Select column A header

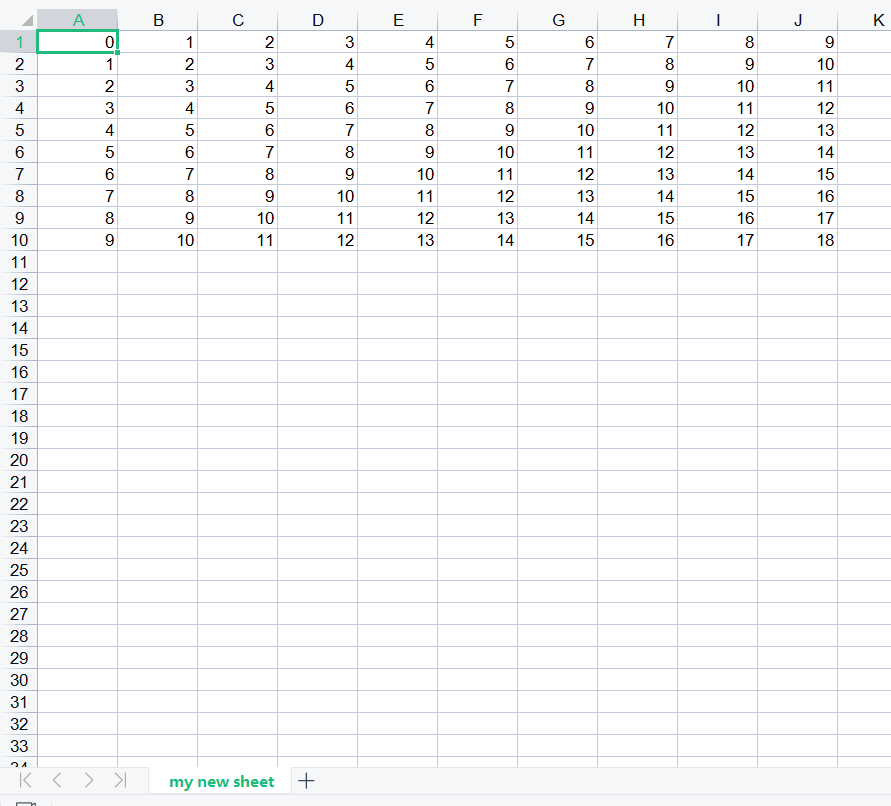(x=78, y=20)
